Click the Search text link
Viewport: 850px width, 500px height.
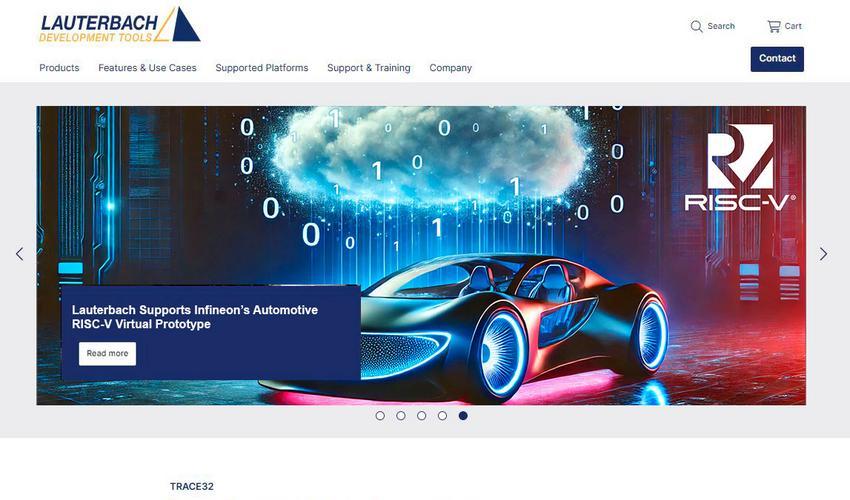coord(721,26)
